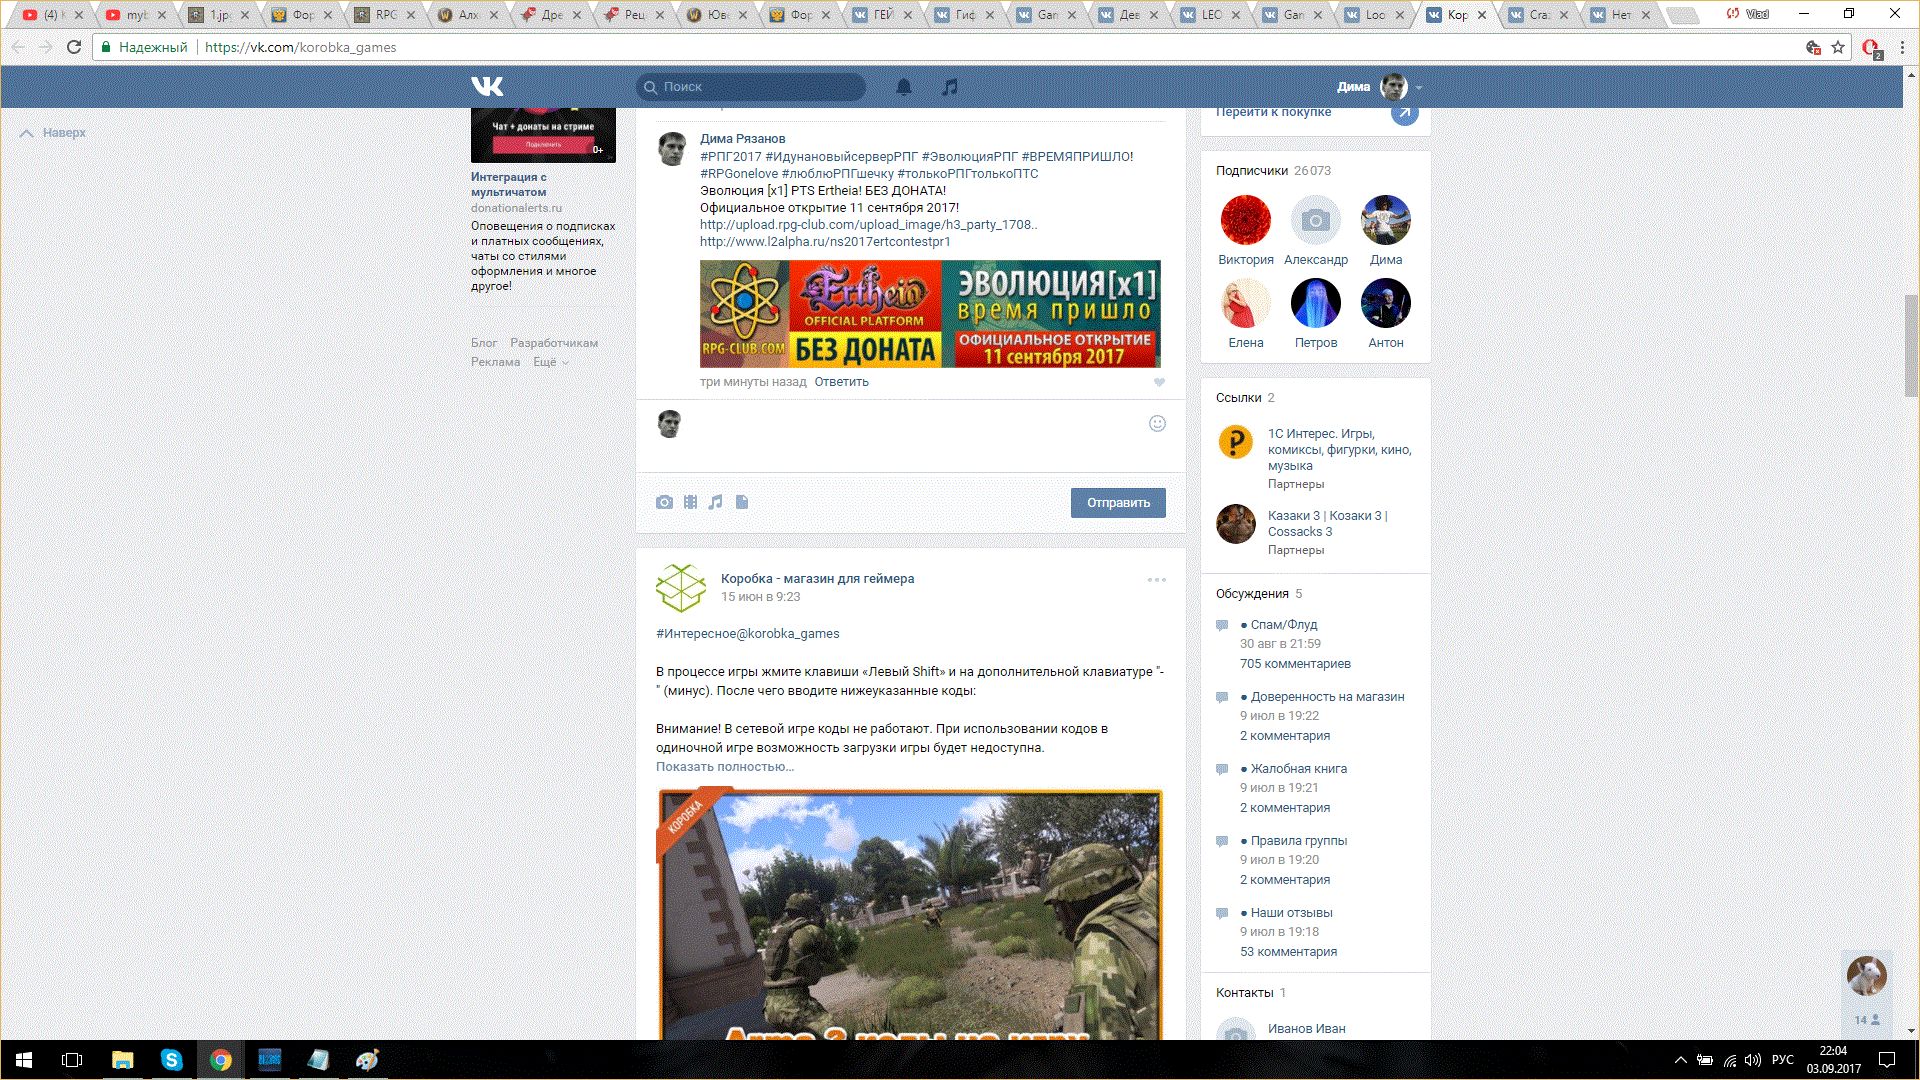
Task: Go back with browser back arrow
Action: click(x=18, y=47)
